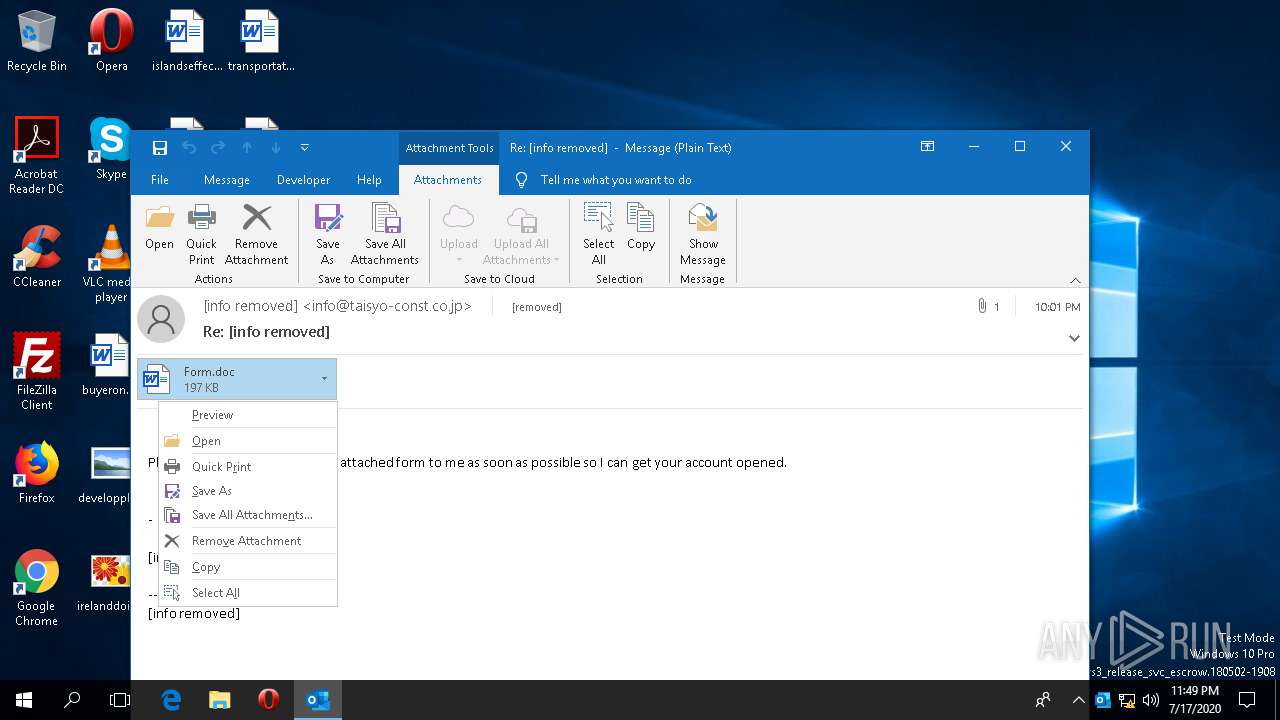Click Show Message ribbon button

(x=703, y=235)
